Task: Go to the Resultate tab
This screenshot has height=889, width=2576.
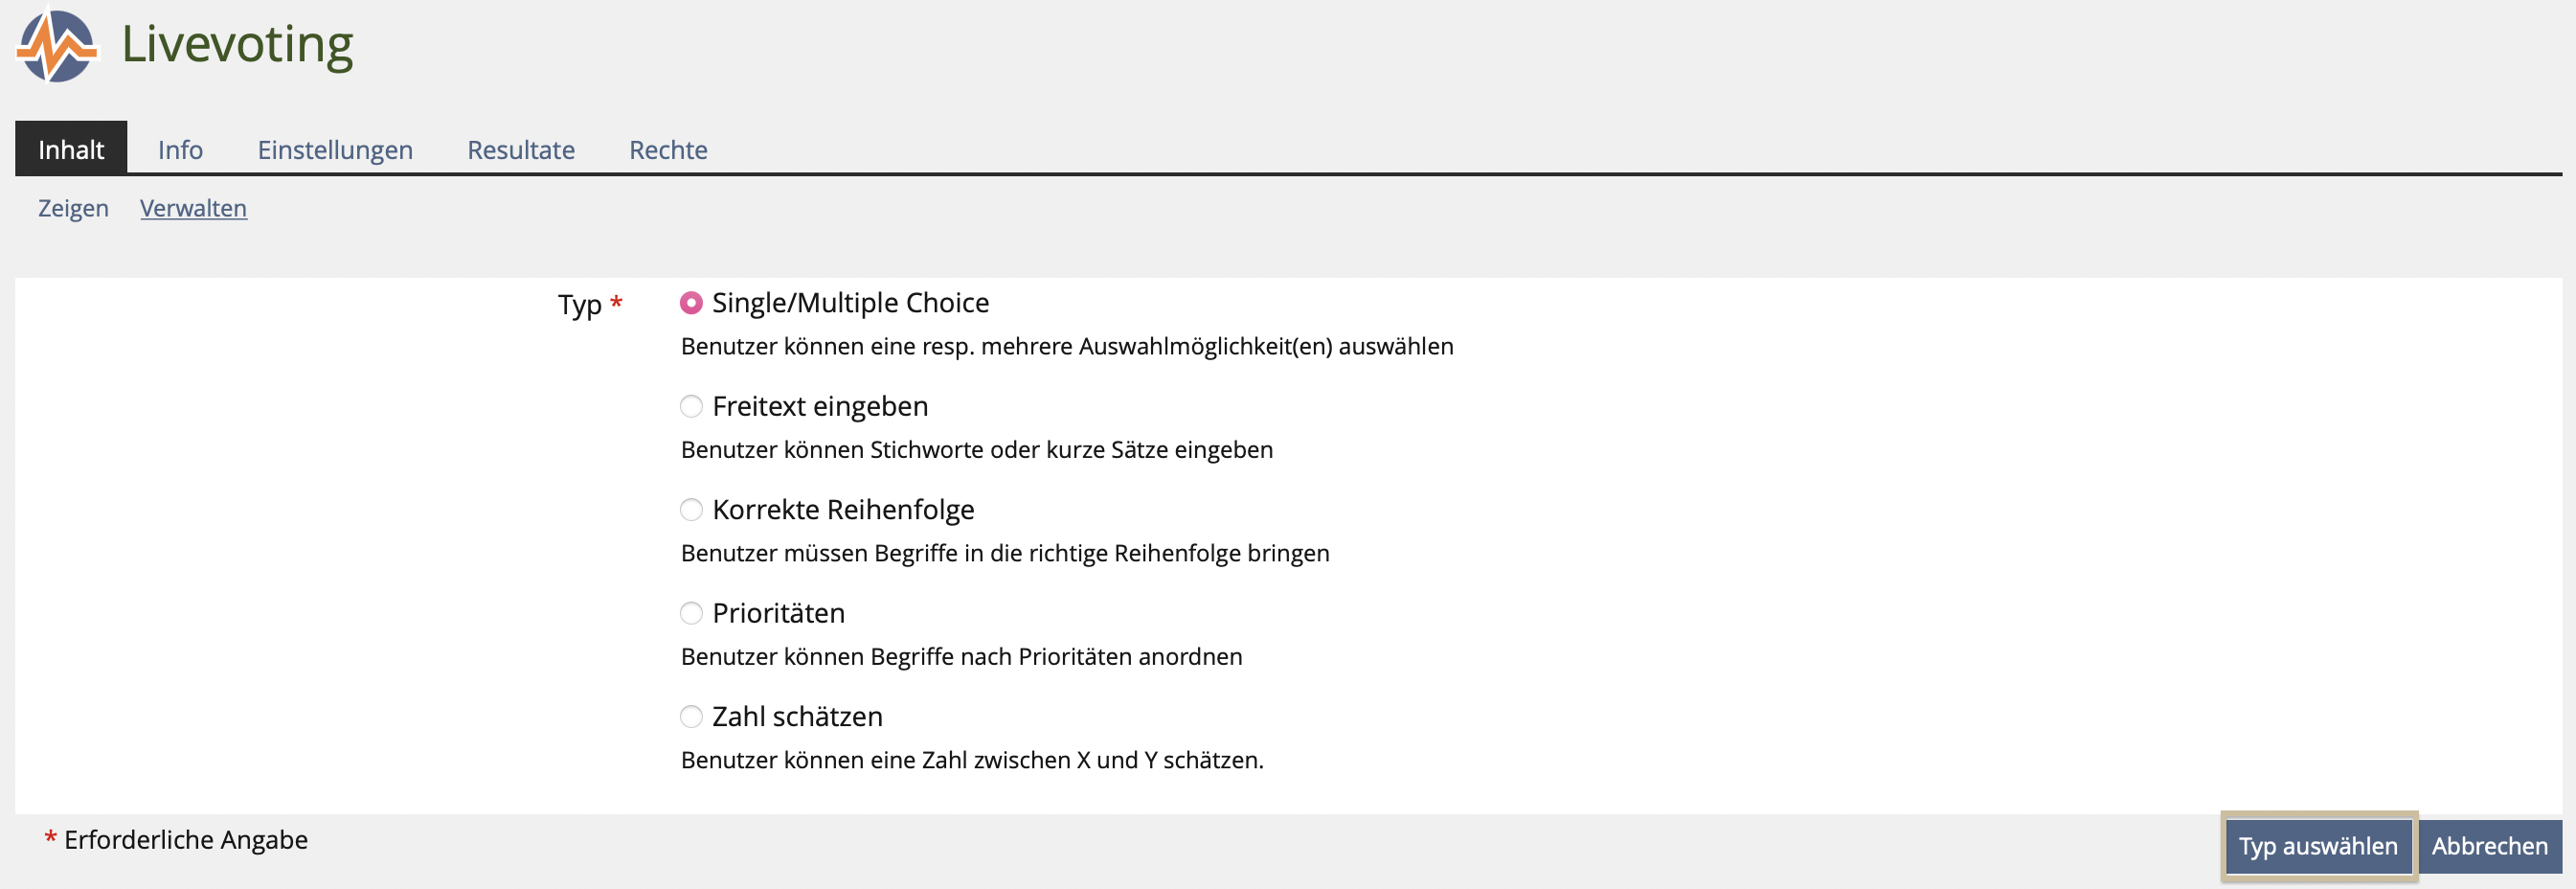Action: pos(521,150)
